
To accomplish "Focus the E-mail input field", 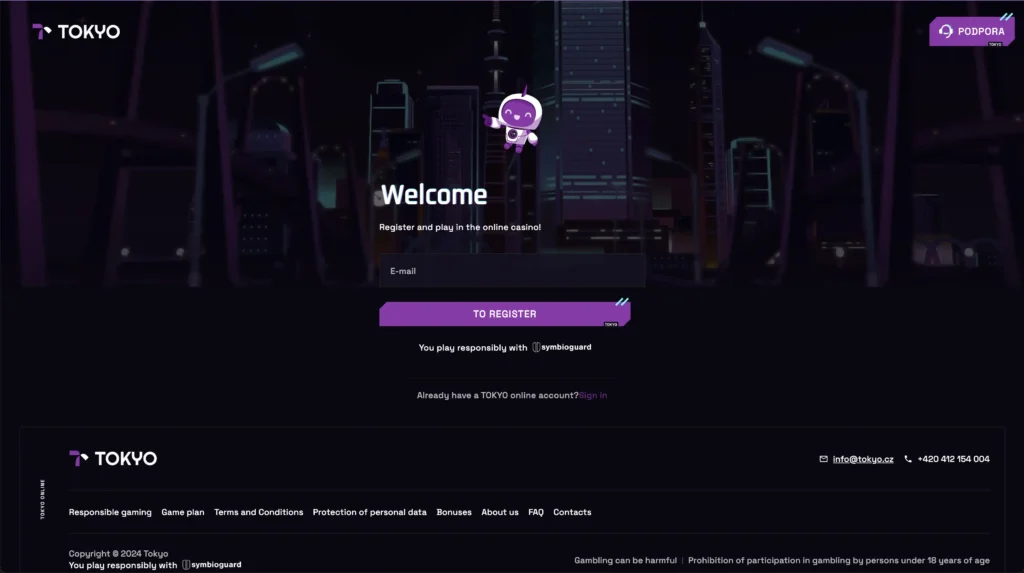I will click(x=511, y=270).
